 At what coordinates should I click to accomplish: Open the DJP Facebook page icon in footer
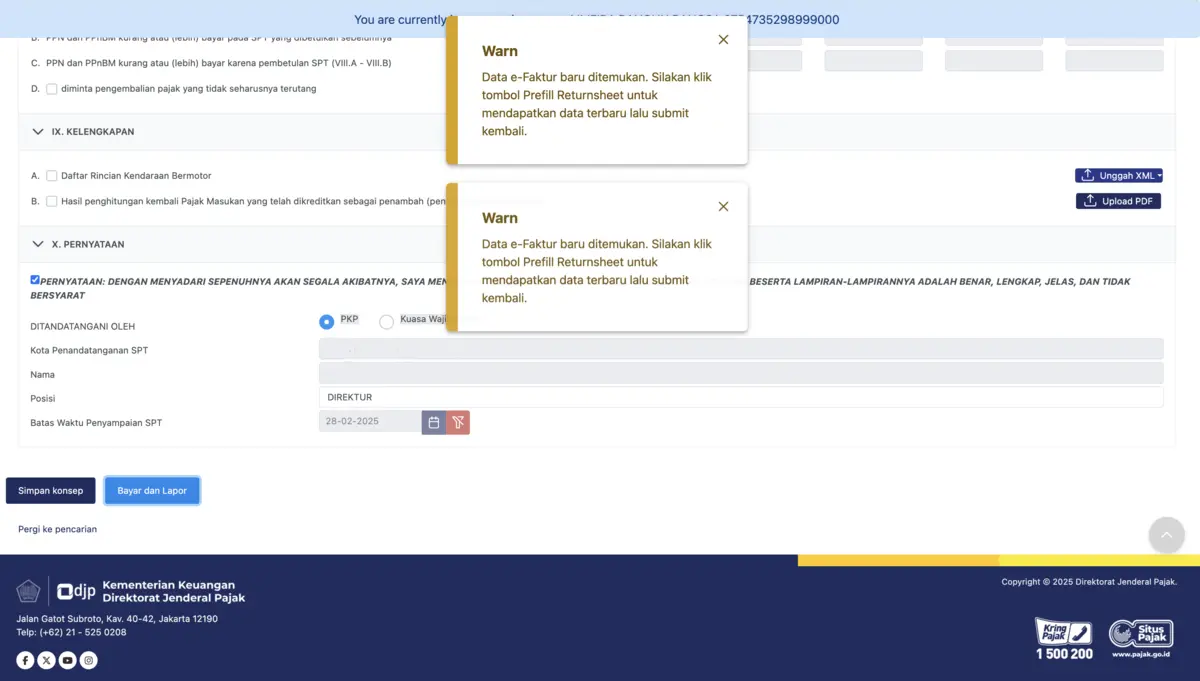[x=24, y=659]
